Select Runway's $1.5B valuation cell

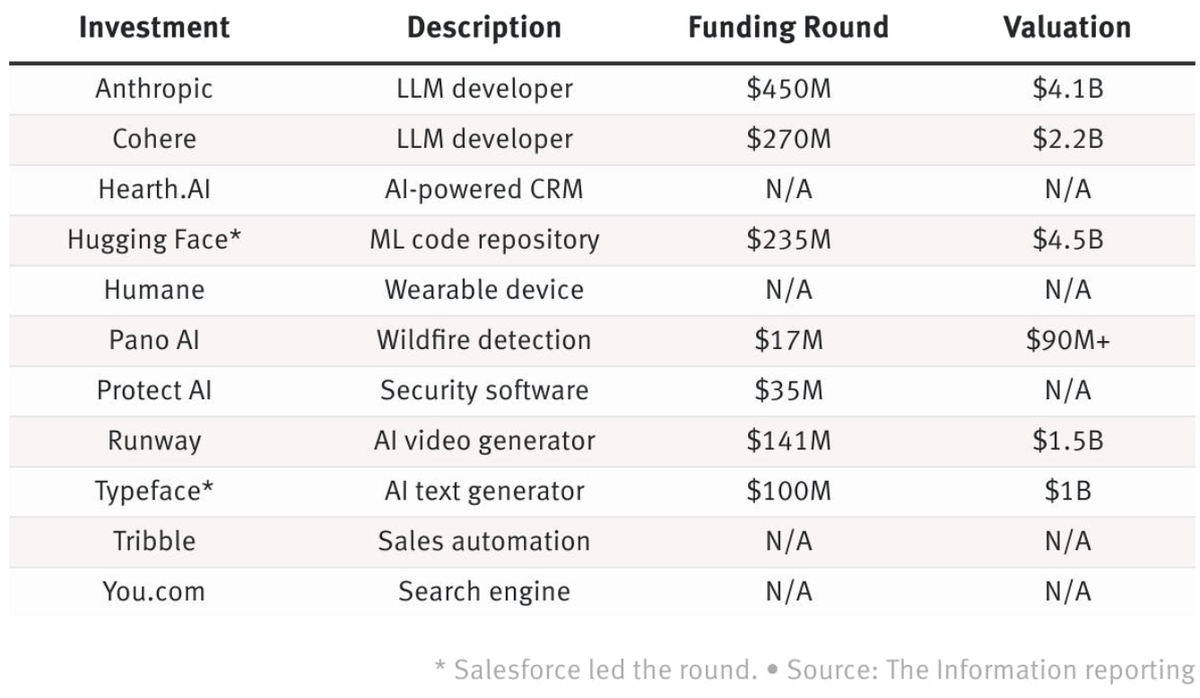[x=1067, y=441]
